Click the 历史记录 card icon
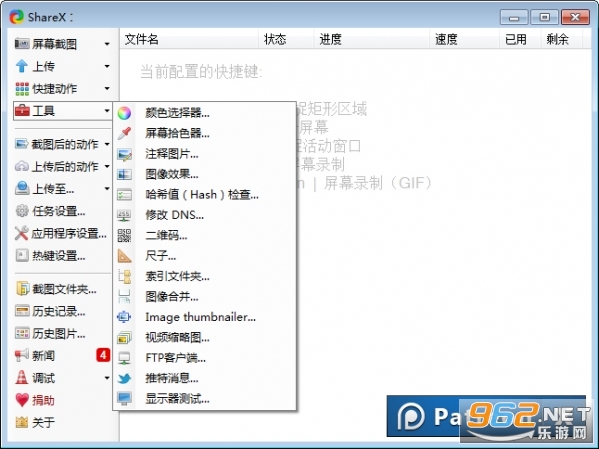Viewport: 599px width, 449px height. point(22,311)
